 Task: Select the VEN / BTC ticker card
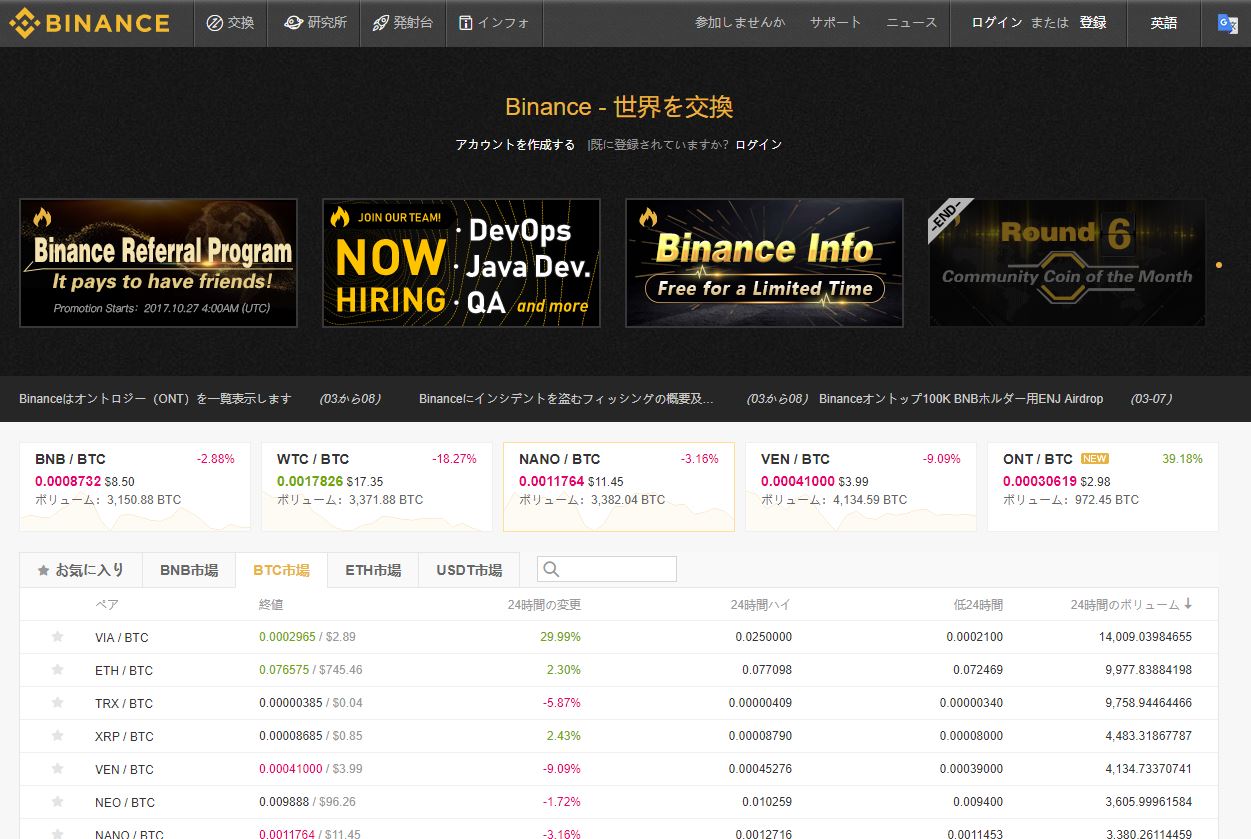click(x=861, y=487)
